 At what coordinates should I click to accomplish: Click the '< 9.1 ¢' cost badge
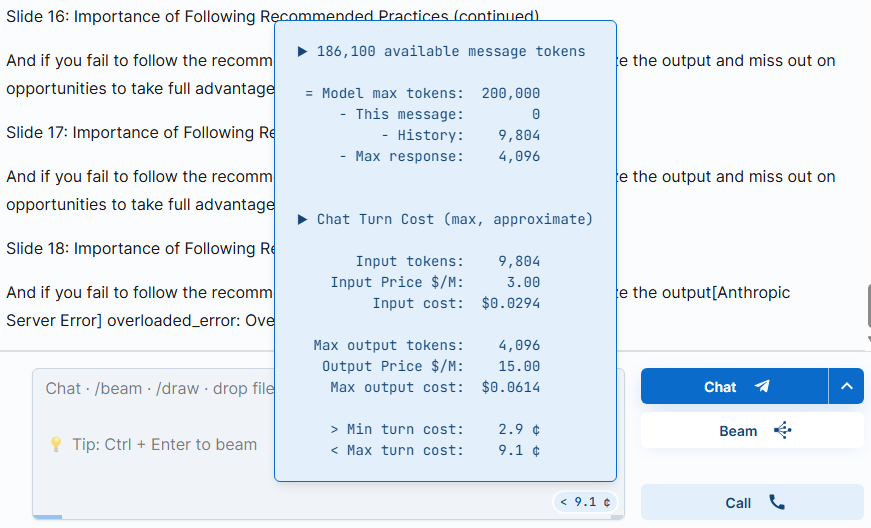pyautogui.click(x=585, y=501)
